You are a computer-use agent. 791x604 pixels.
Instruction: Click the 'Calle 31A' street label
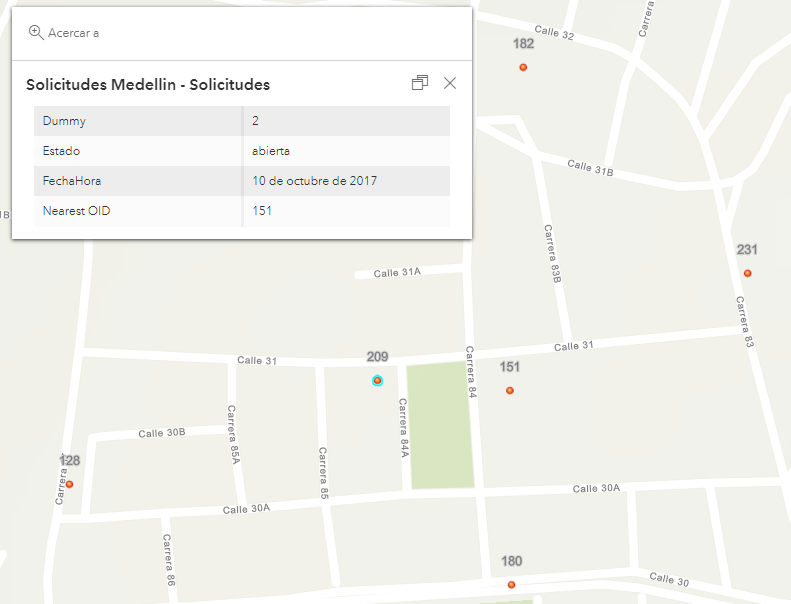click(x=397, y=272)
